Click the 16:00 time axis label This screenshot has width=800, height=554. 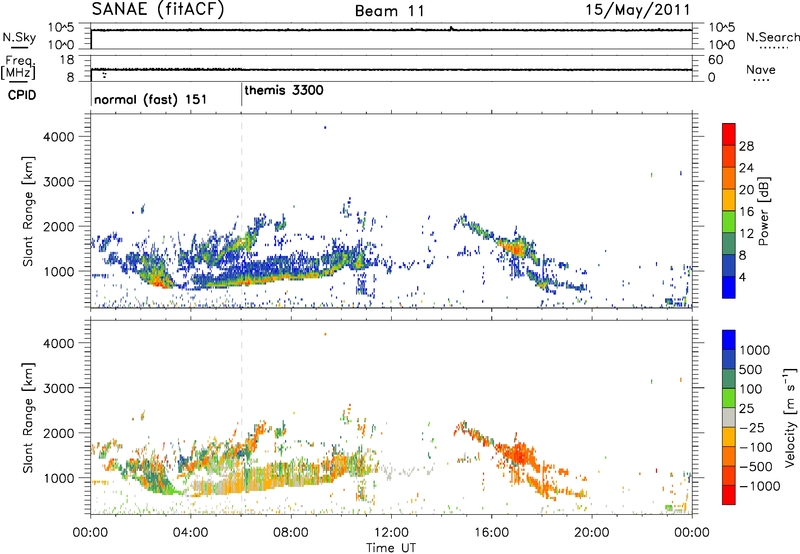click(x=491, y=533)
